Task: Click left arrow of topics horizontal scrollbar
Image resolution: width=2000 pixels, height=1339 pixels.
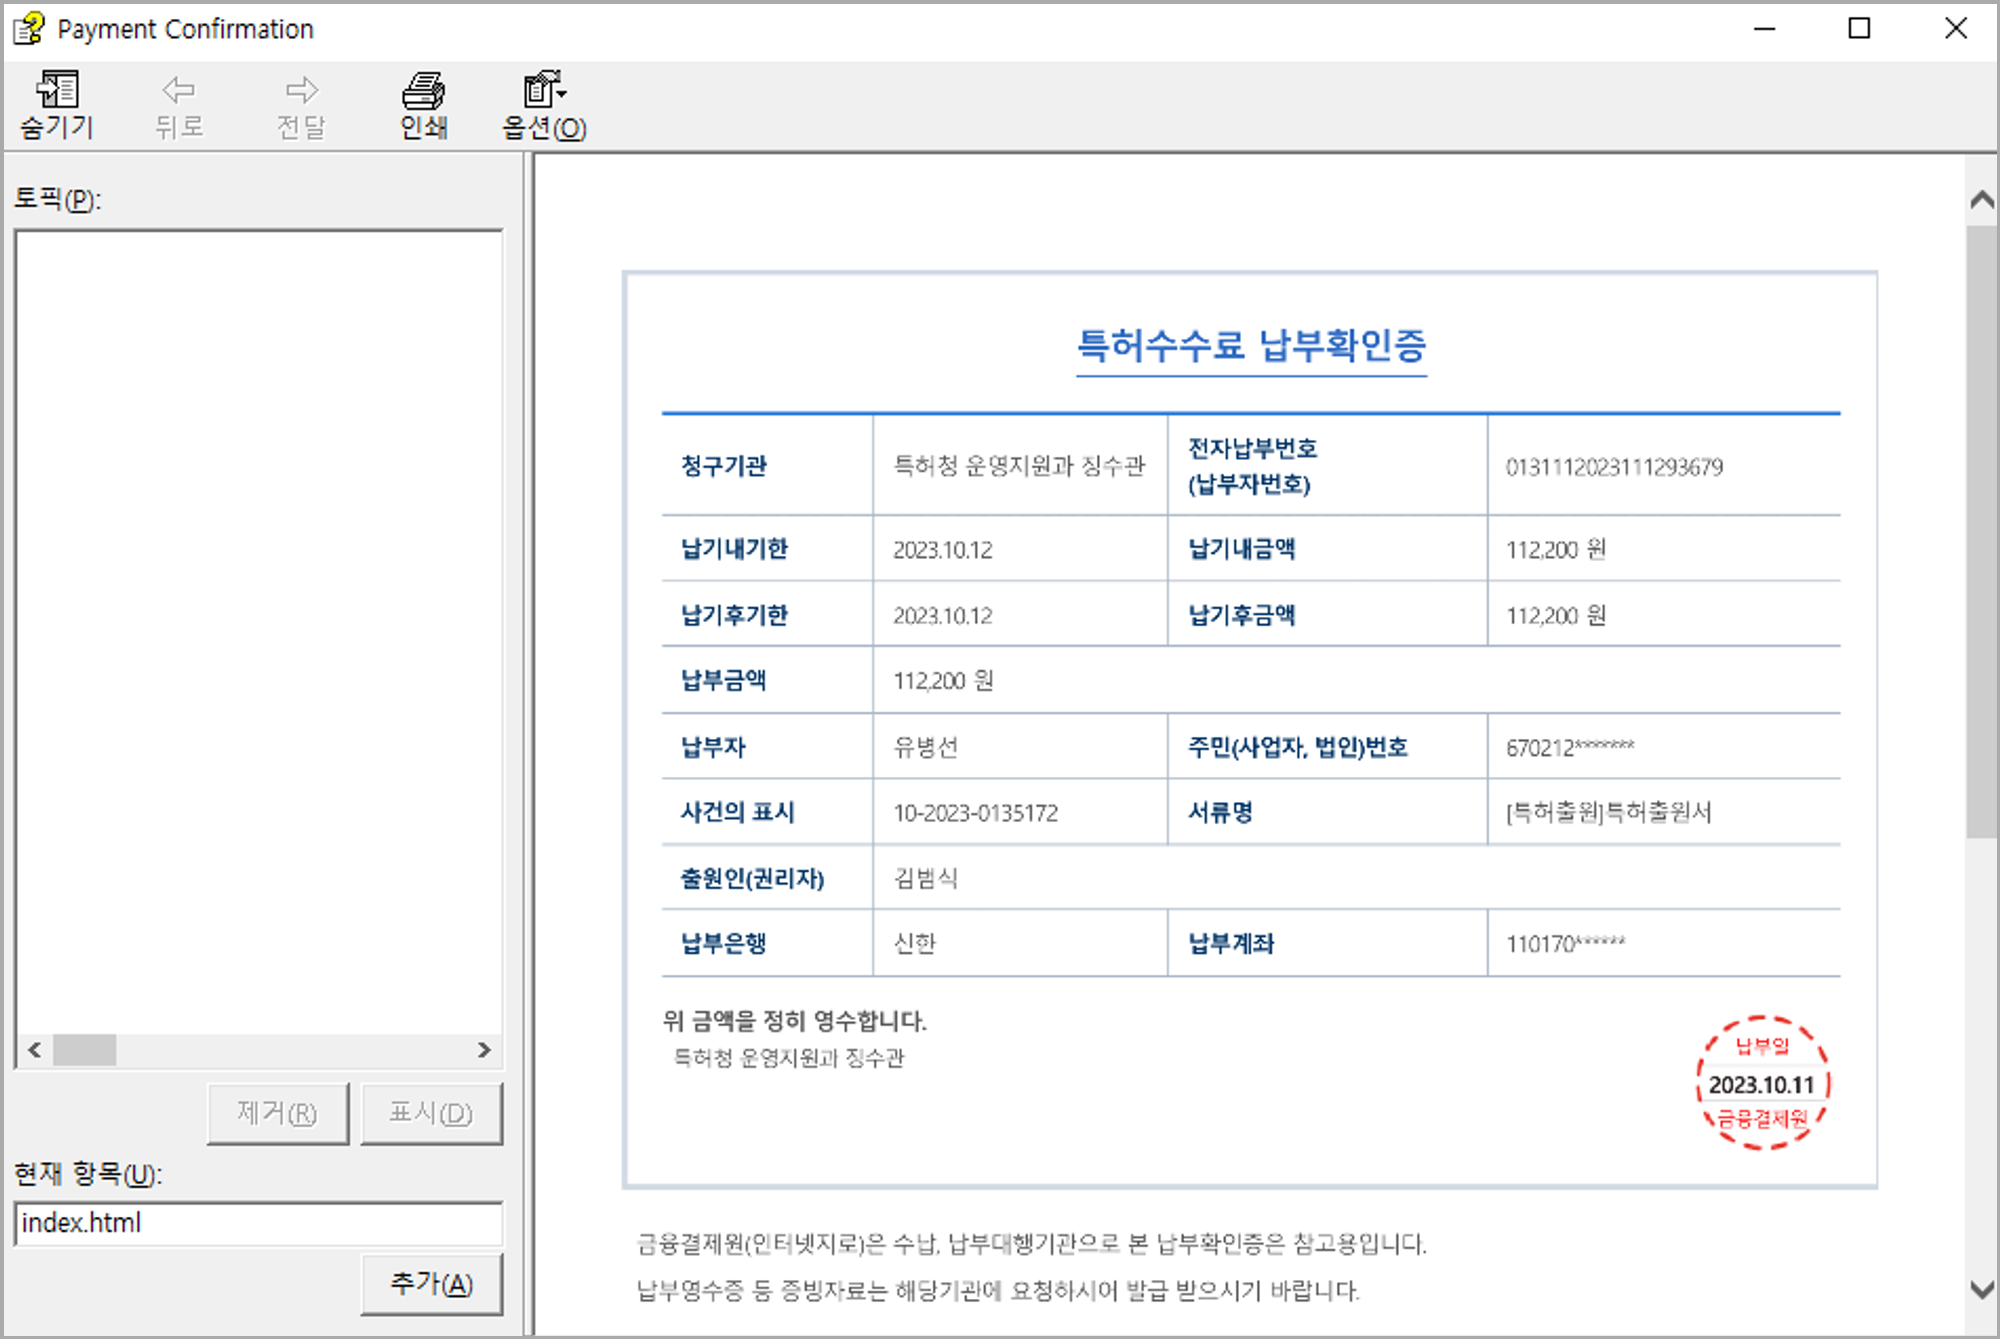Action: coord(35,1050)
